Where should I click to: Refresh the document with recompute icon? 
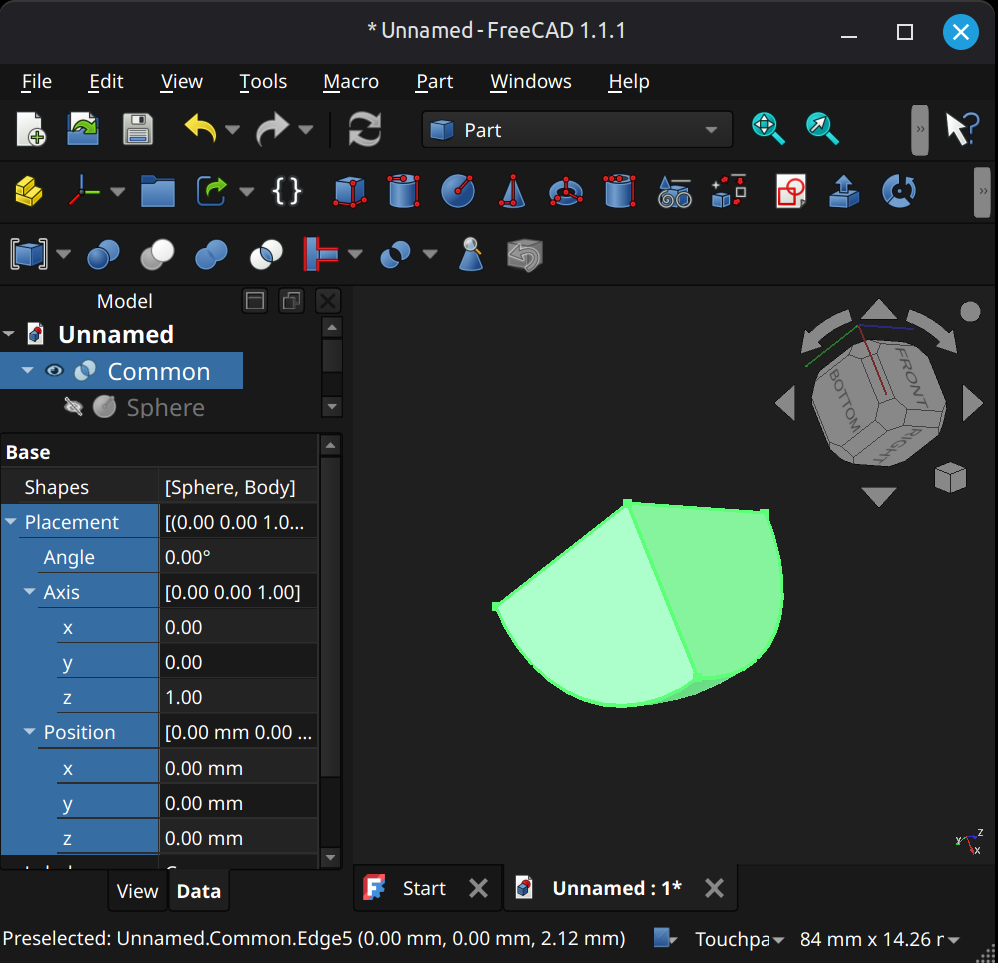pos(365,129)
